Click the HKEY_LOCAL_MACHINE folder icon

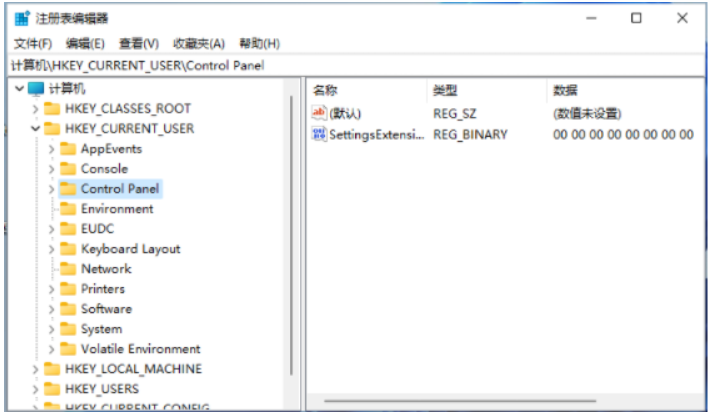(x=52, y=368)
